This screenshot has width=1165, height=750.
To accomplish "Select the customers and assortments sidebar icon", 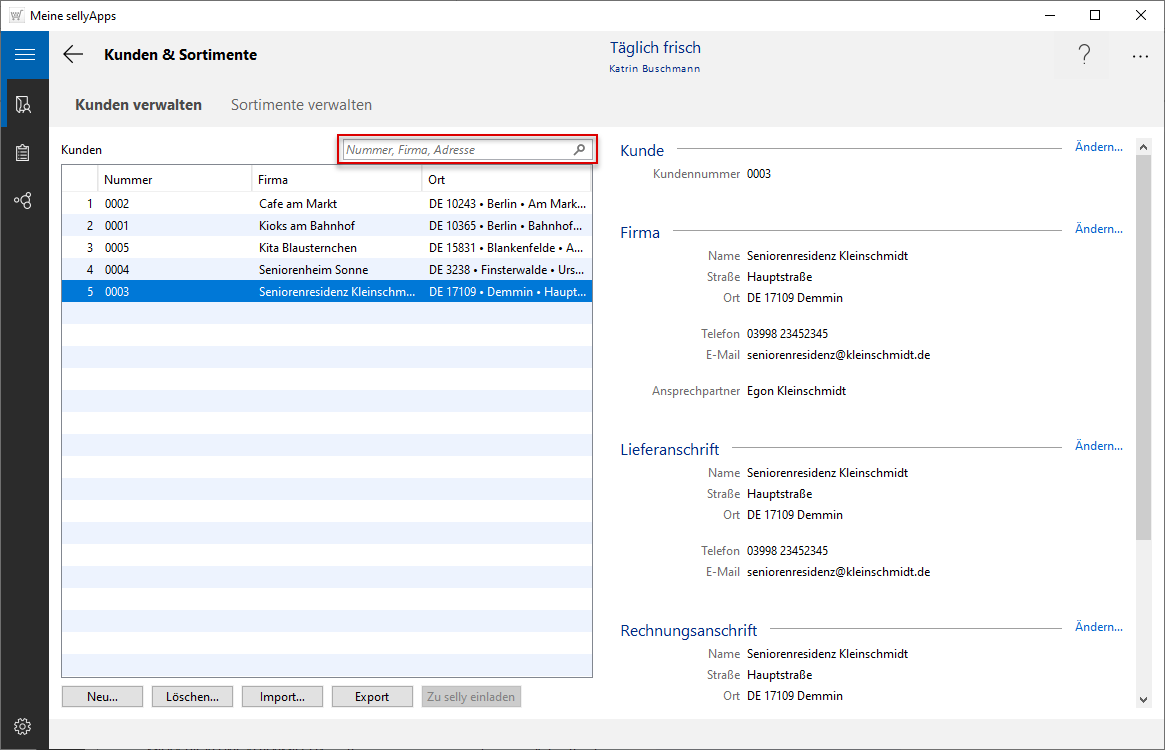I will pos(24,104).
